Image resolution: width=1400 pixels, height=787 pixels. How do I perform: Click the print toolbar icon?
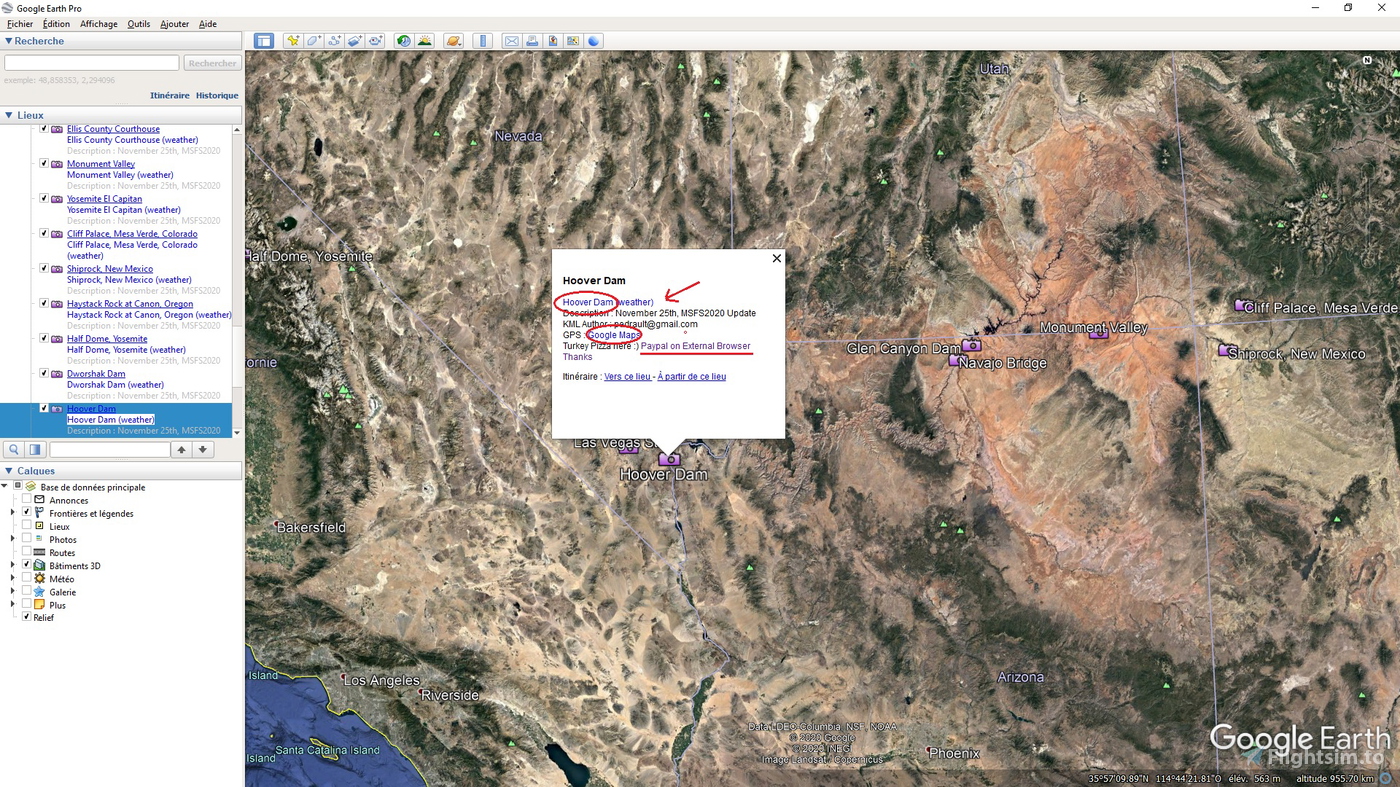[532, 40]
